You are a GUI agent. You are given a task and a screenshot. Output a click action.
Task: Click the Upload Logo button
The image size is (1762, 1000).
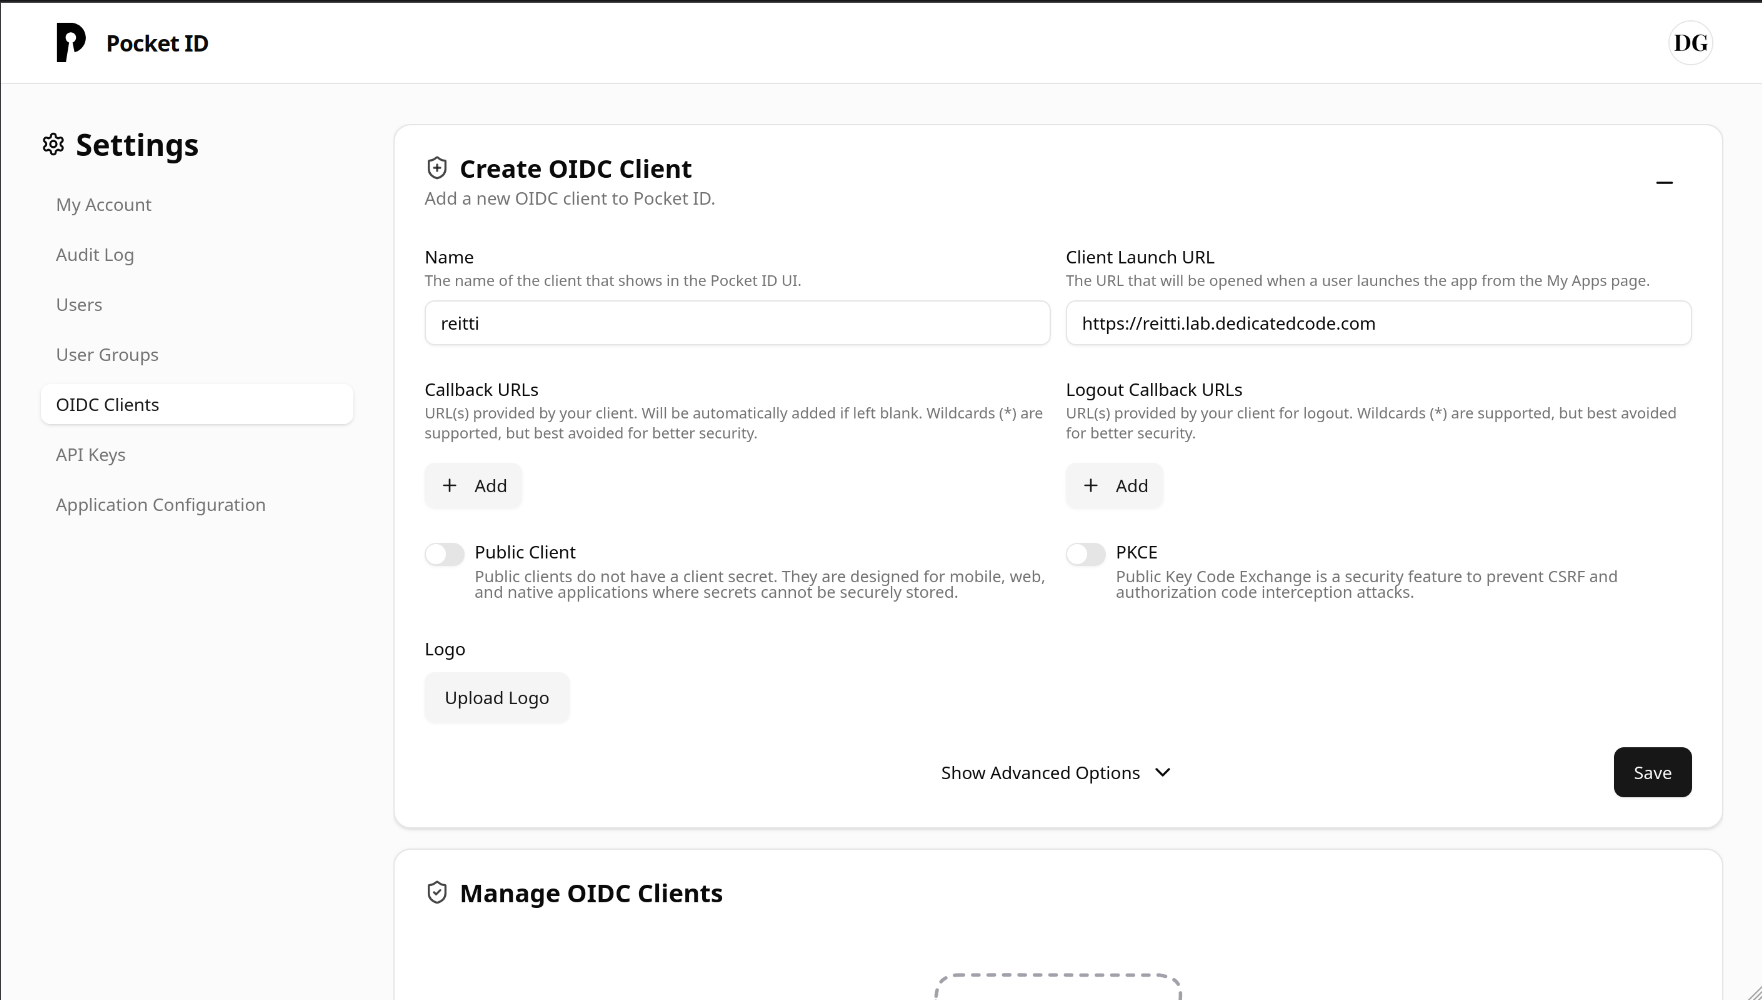[497, 698]
